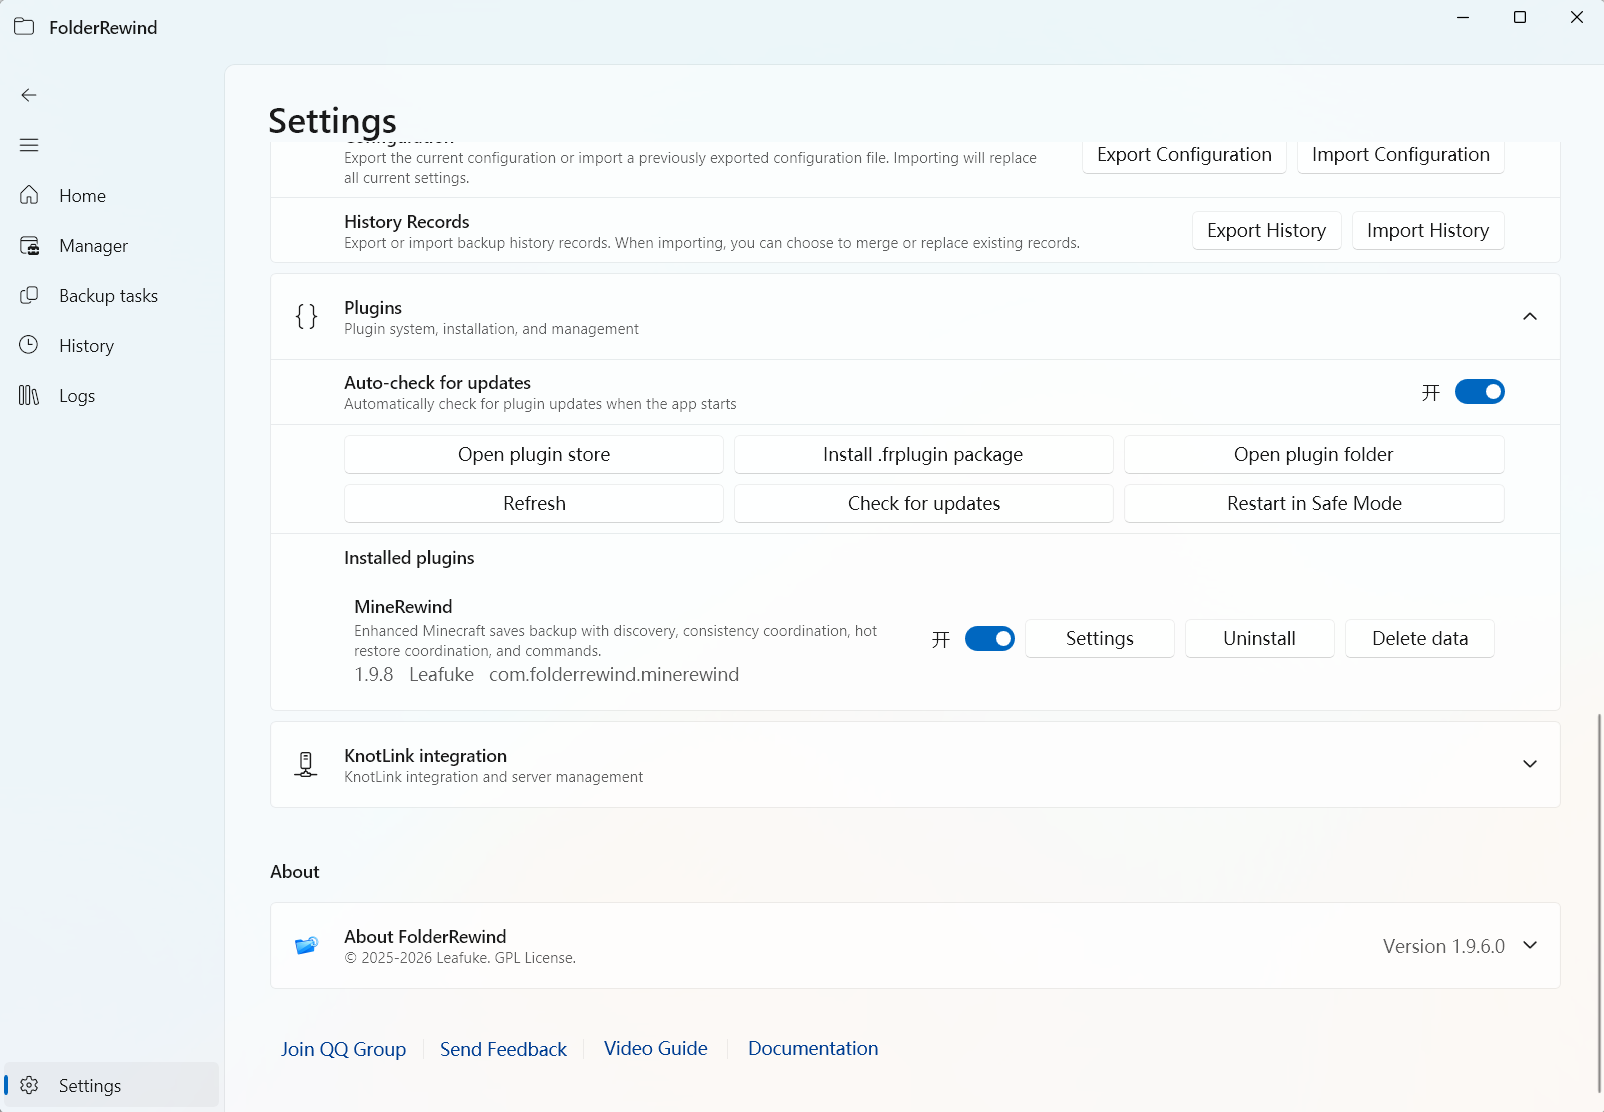This screenshot has width=1604, height=1112.
Task: Click Open plugin folder button
Action: click(x=1314, y=454)
